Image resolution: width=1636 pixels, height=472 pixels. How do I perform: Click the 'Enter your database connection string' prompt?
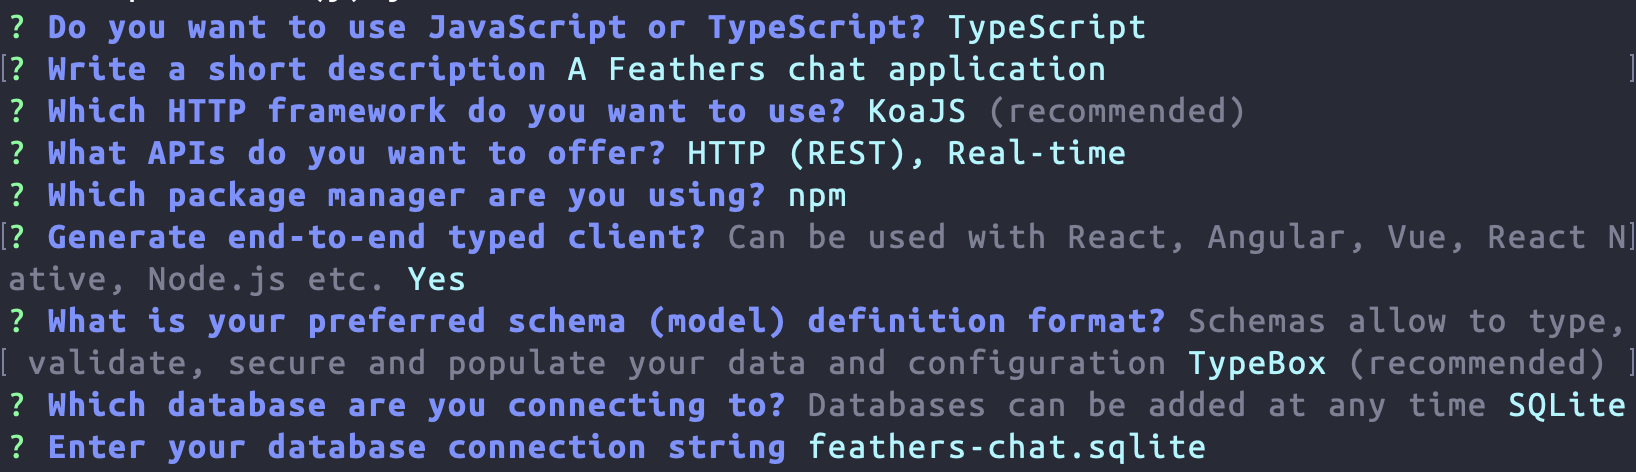(416, 447)
